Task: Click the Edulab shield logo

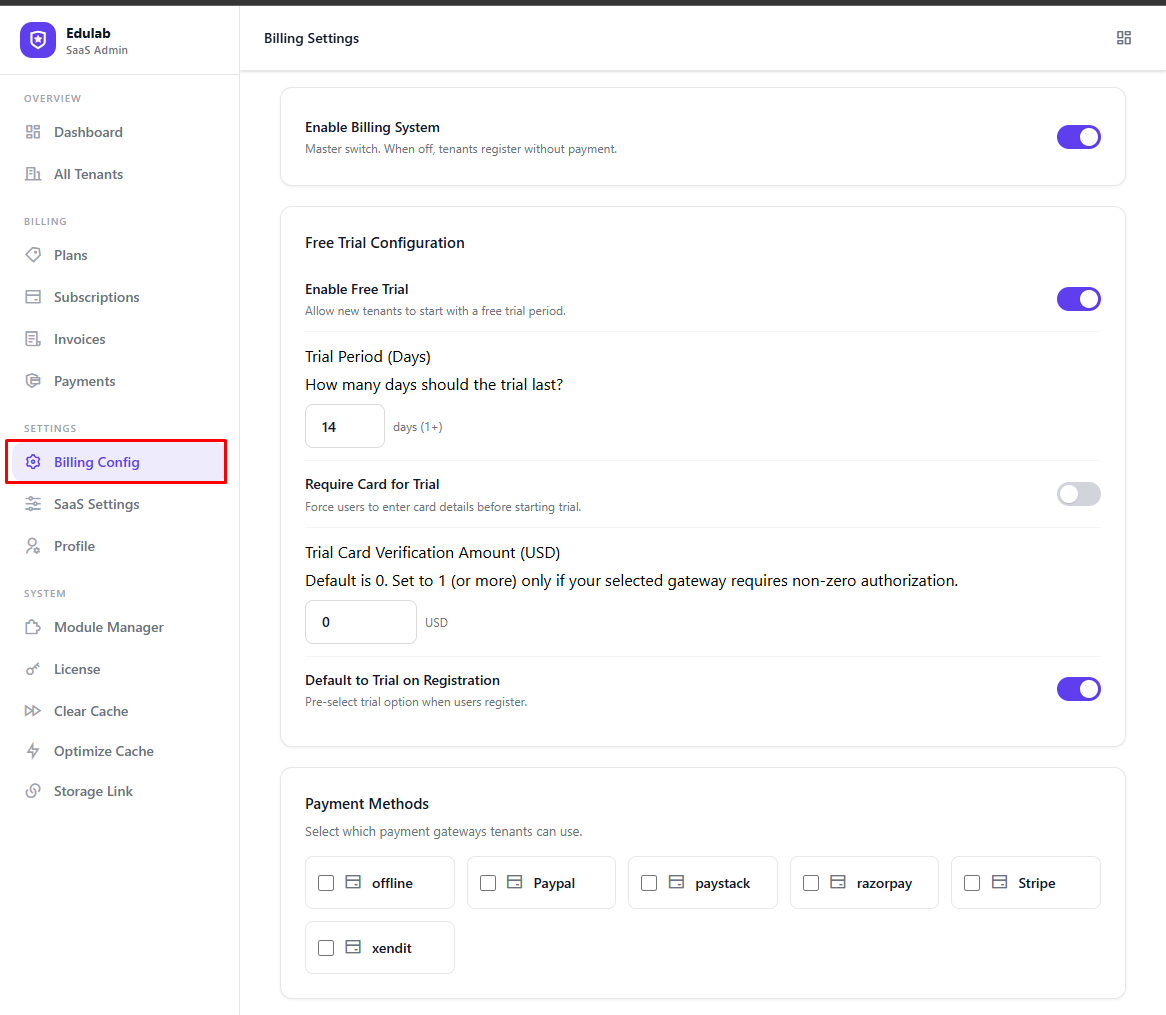Action: coord(37,39)
